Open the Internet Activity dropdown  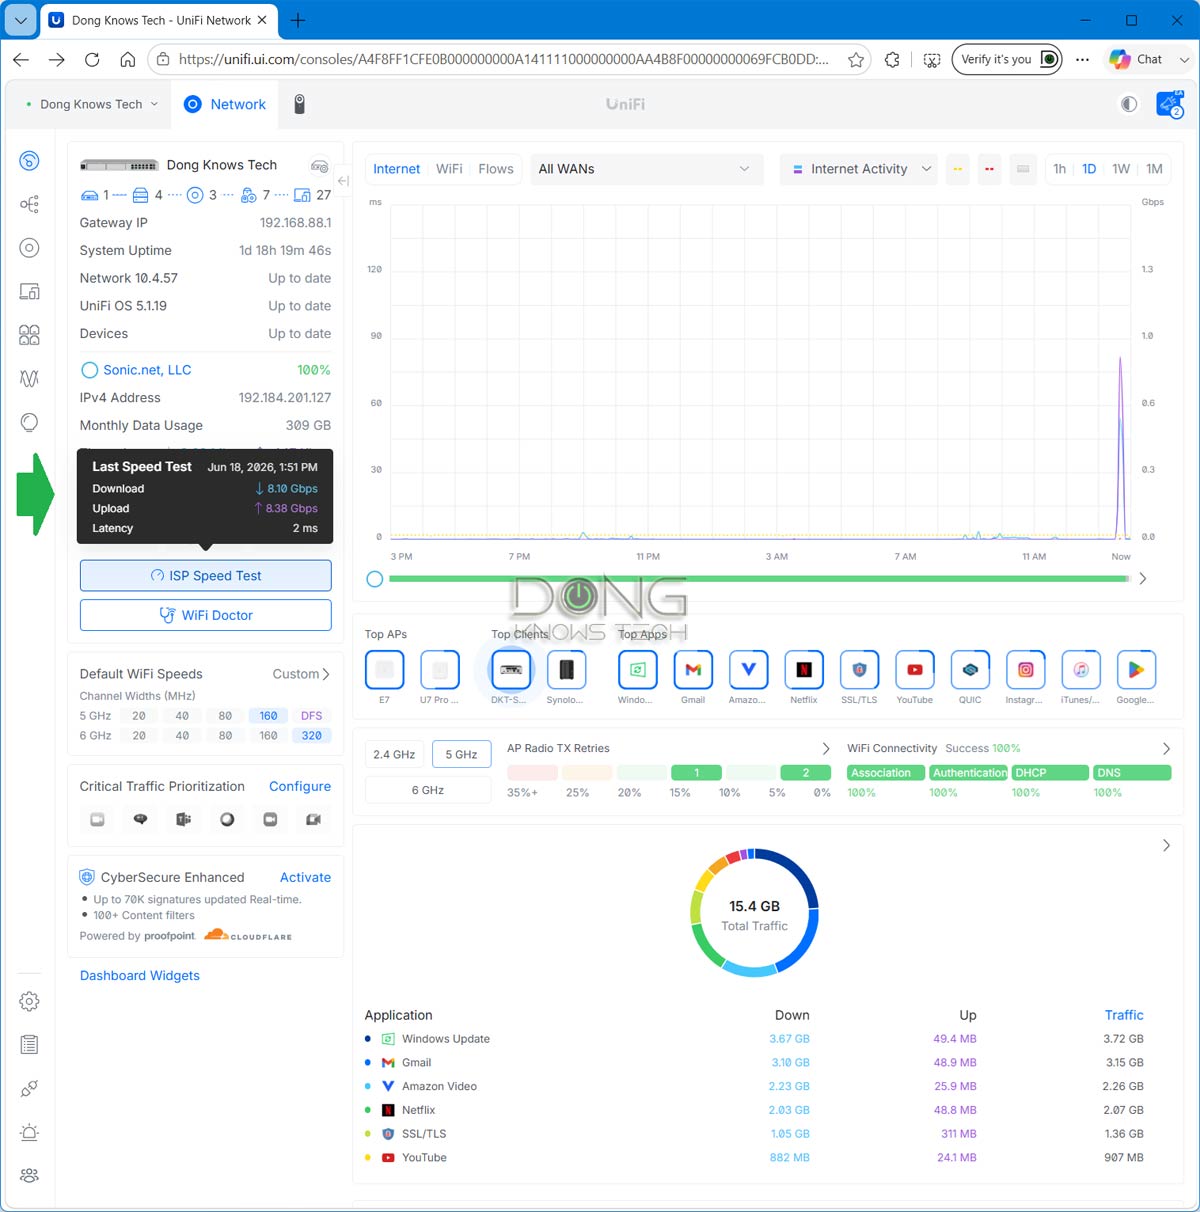(x=861, y=169)
